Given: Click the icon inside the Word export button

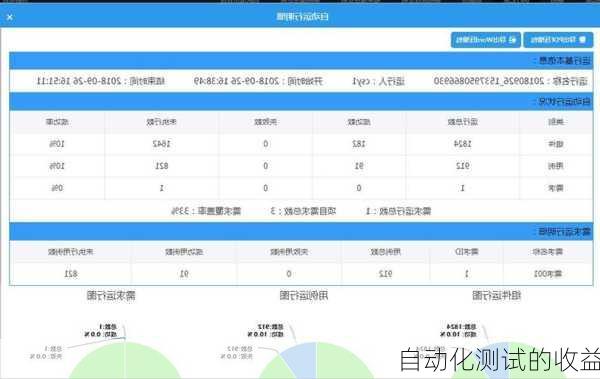Looking at the screenshot, I should [x=513, y=40].
